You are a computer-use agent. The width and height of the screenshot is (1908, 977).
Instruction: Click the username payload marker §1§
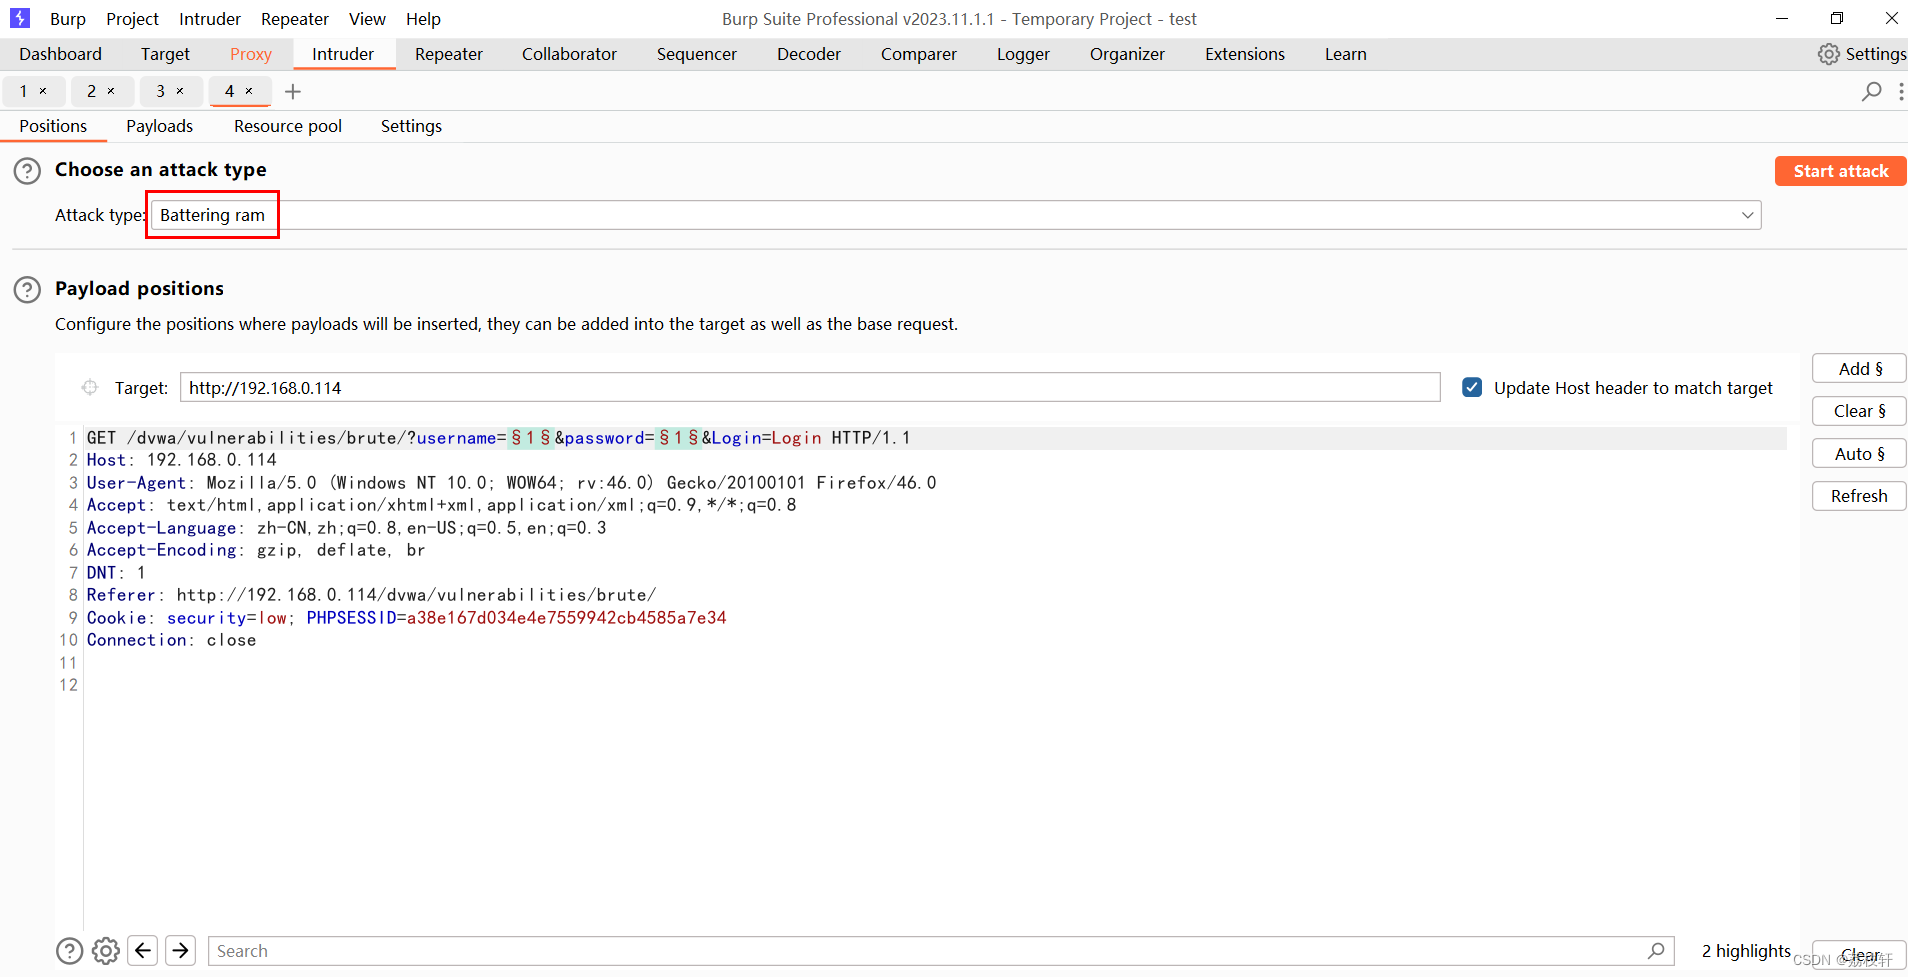pos(531,438)
